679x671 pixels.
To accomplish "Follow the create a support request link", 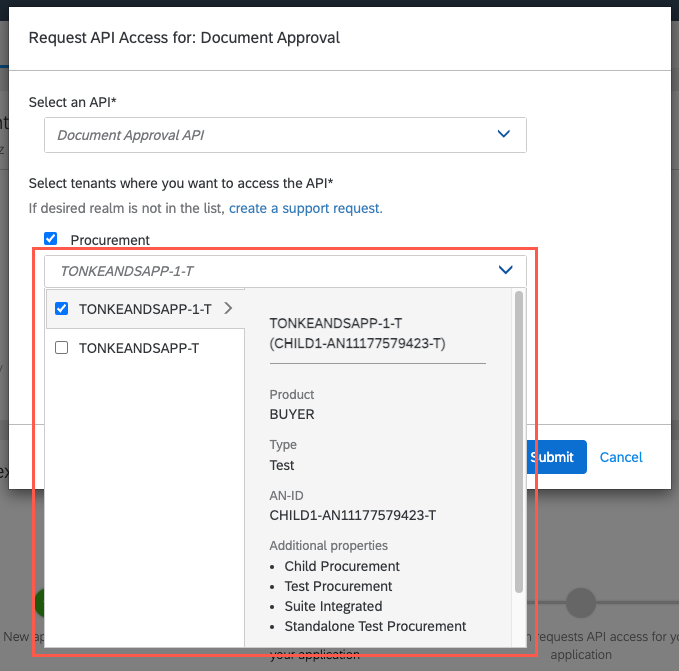I will [305, 208].
